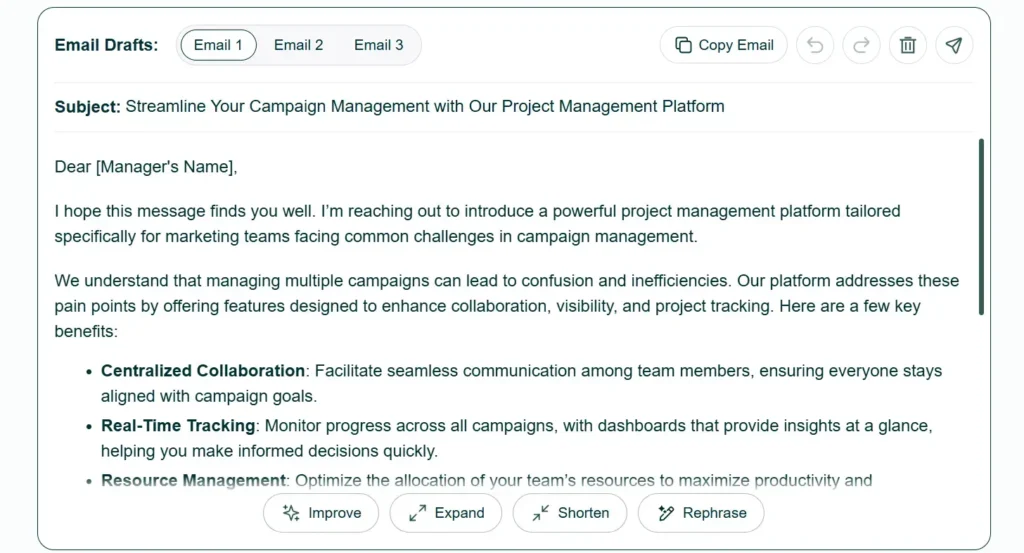Select the Email 1 draft tab
Image resolution: width=1024 pixels, height=553 pixels.
pos(218,45)
